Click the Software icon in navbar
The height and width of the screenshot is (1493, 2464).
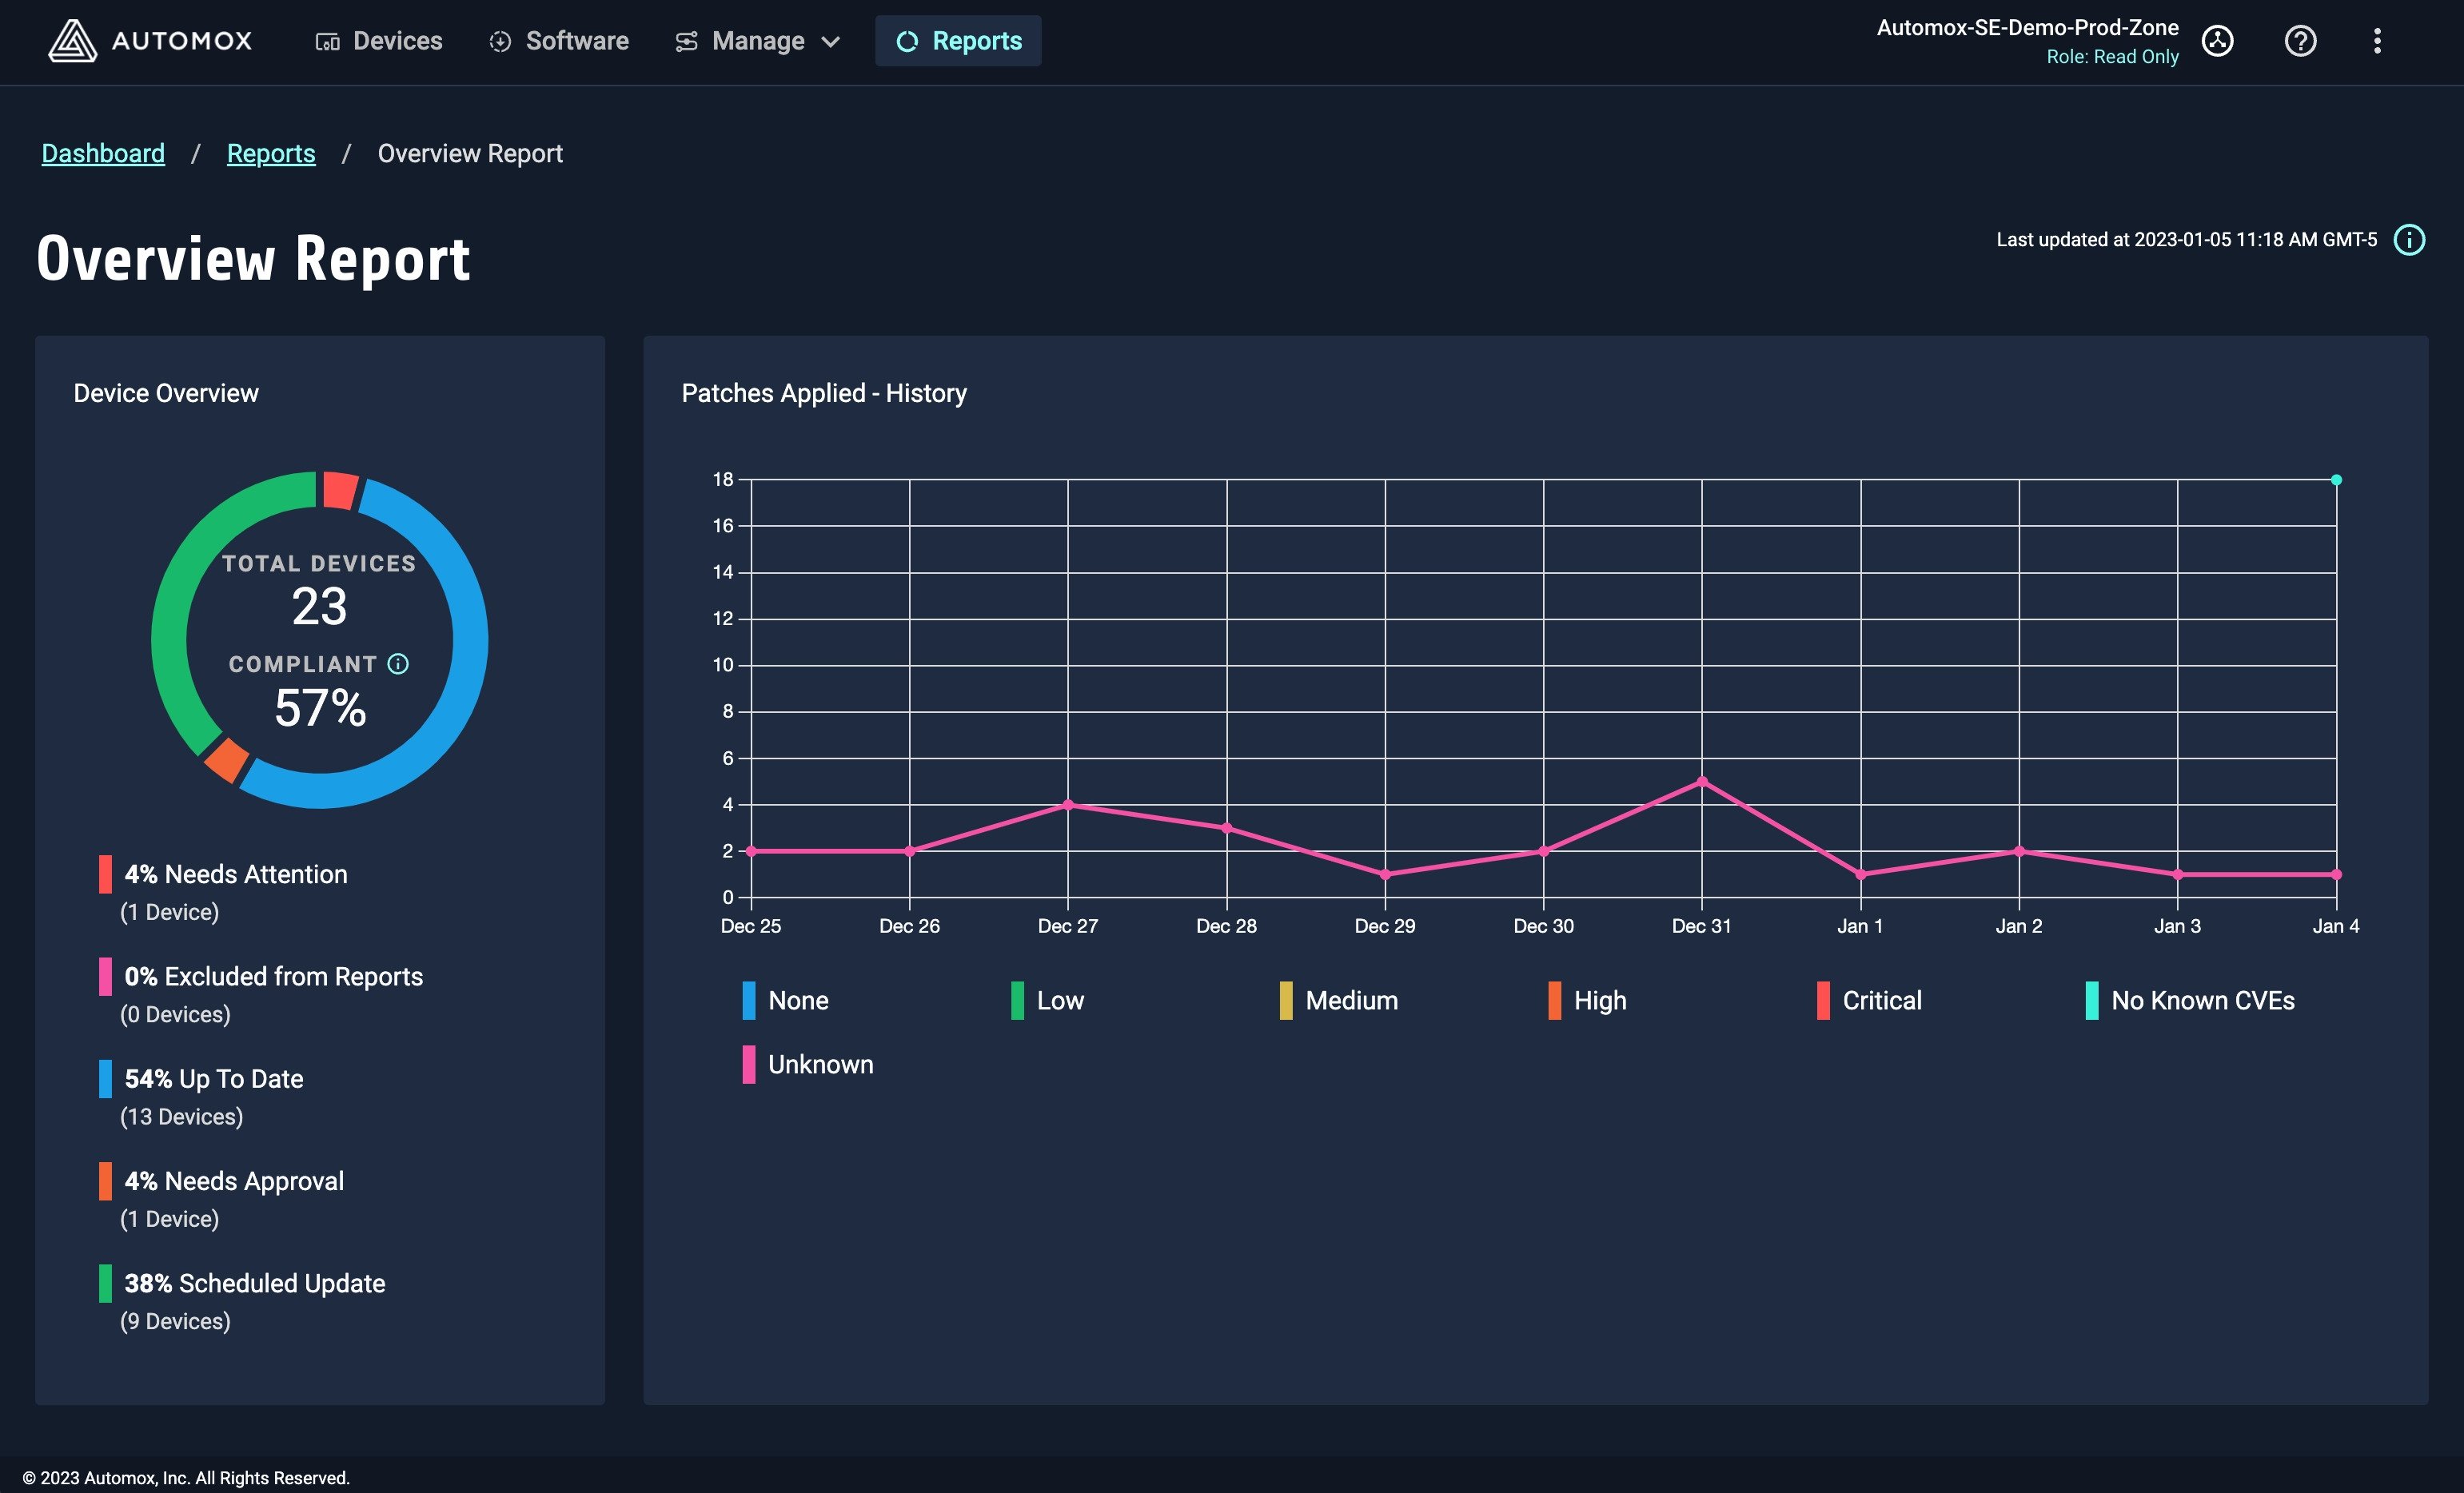(x=500, y=41)
